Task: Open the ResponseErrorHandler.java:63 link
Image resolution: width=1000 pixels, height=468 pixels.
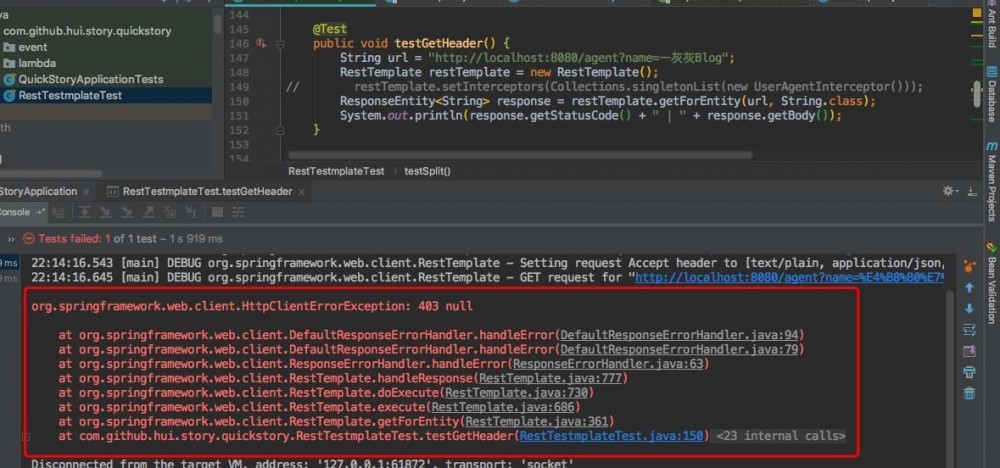Action: pos(608,364)
